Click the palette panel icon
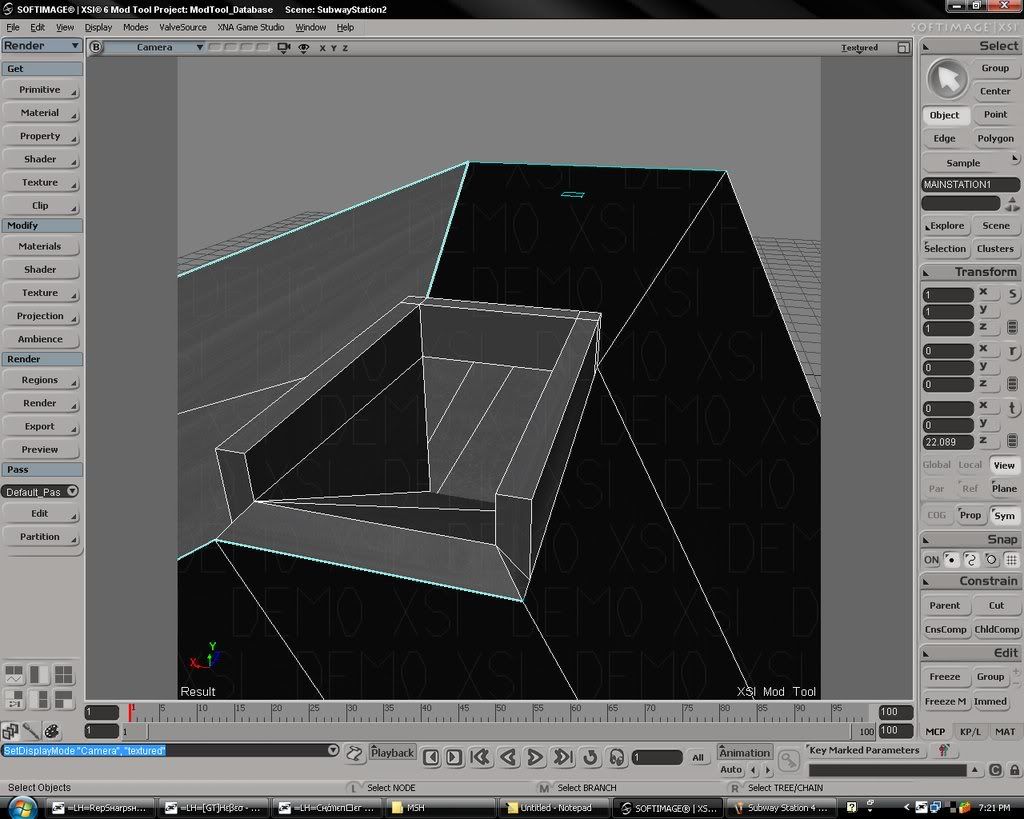This screenshot has height=819, width=1024. point(52,731)
